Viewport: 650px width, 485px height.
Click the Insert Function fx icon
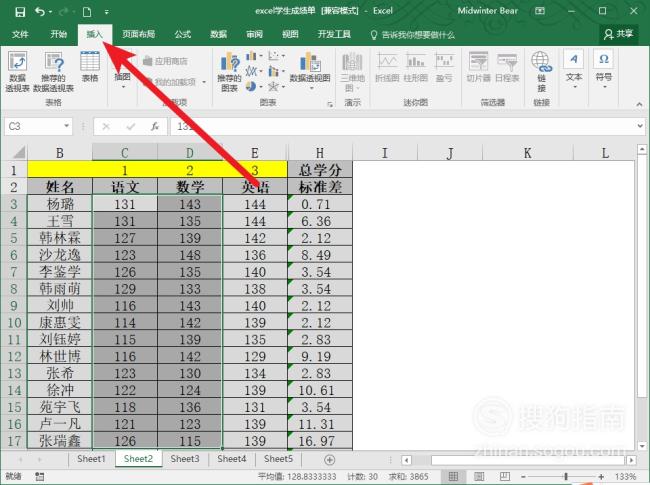pyautogui.click(x=155, y=126)
